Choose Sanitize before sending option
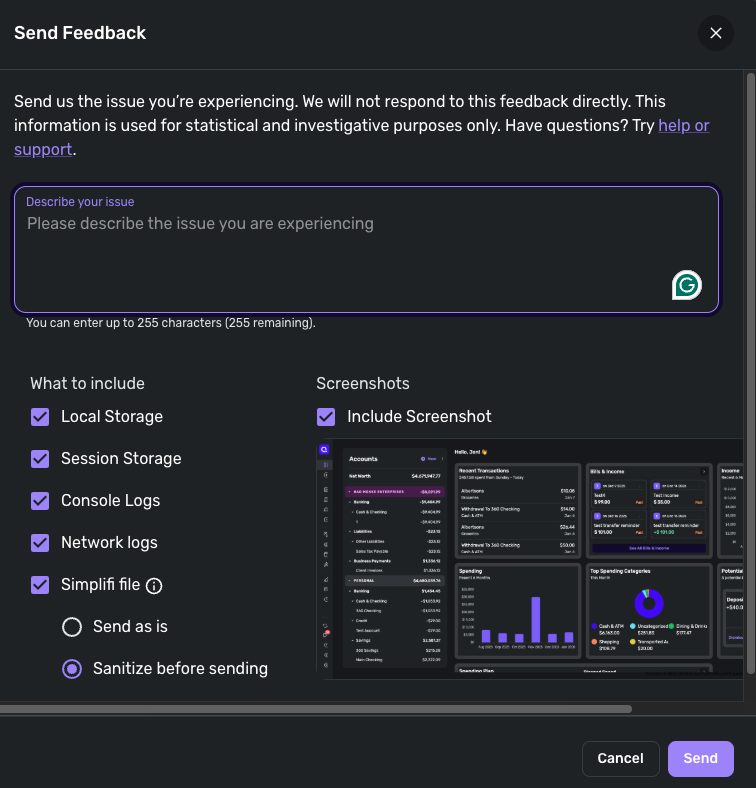 coord(72,669)
